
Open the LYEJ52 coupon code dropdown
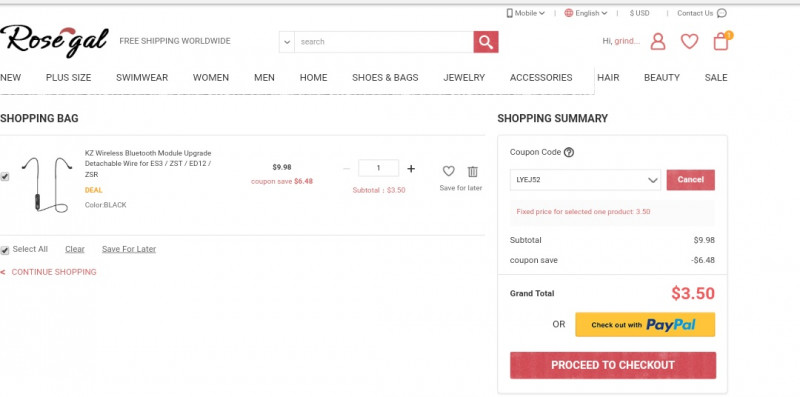point(585,180)
